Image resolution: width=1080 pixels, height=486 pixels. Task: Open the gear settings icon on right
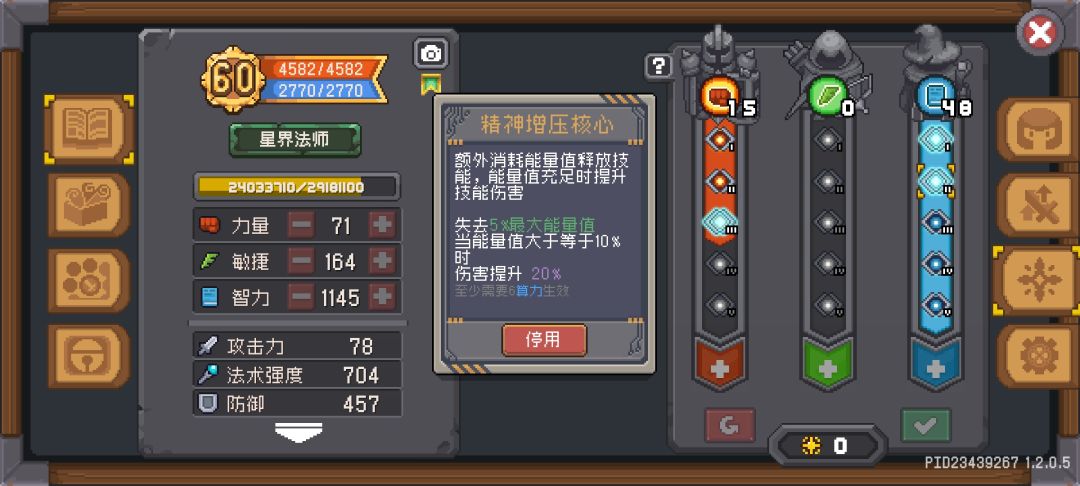coord(1039,356)
